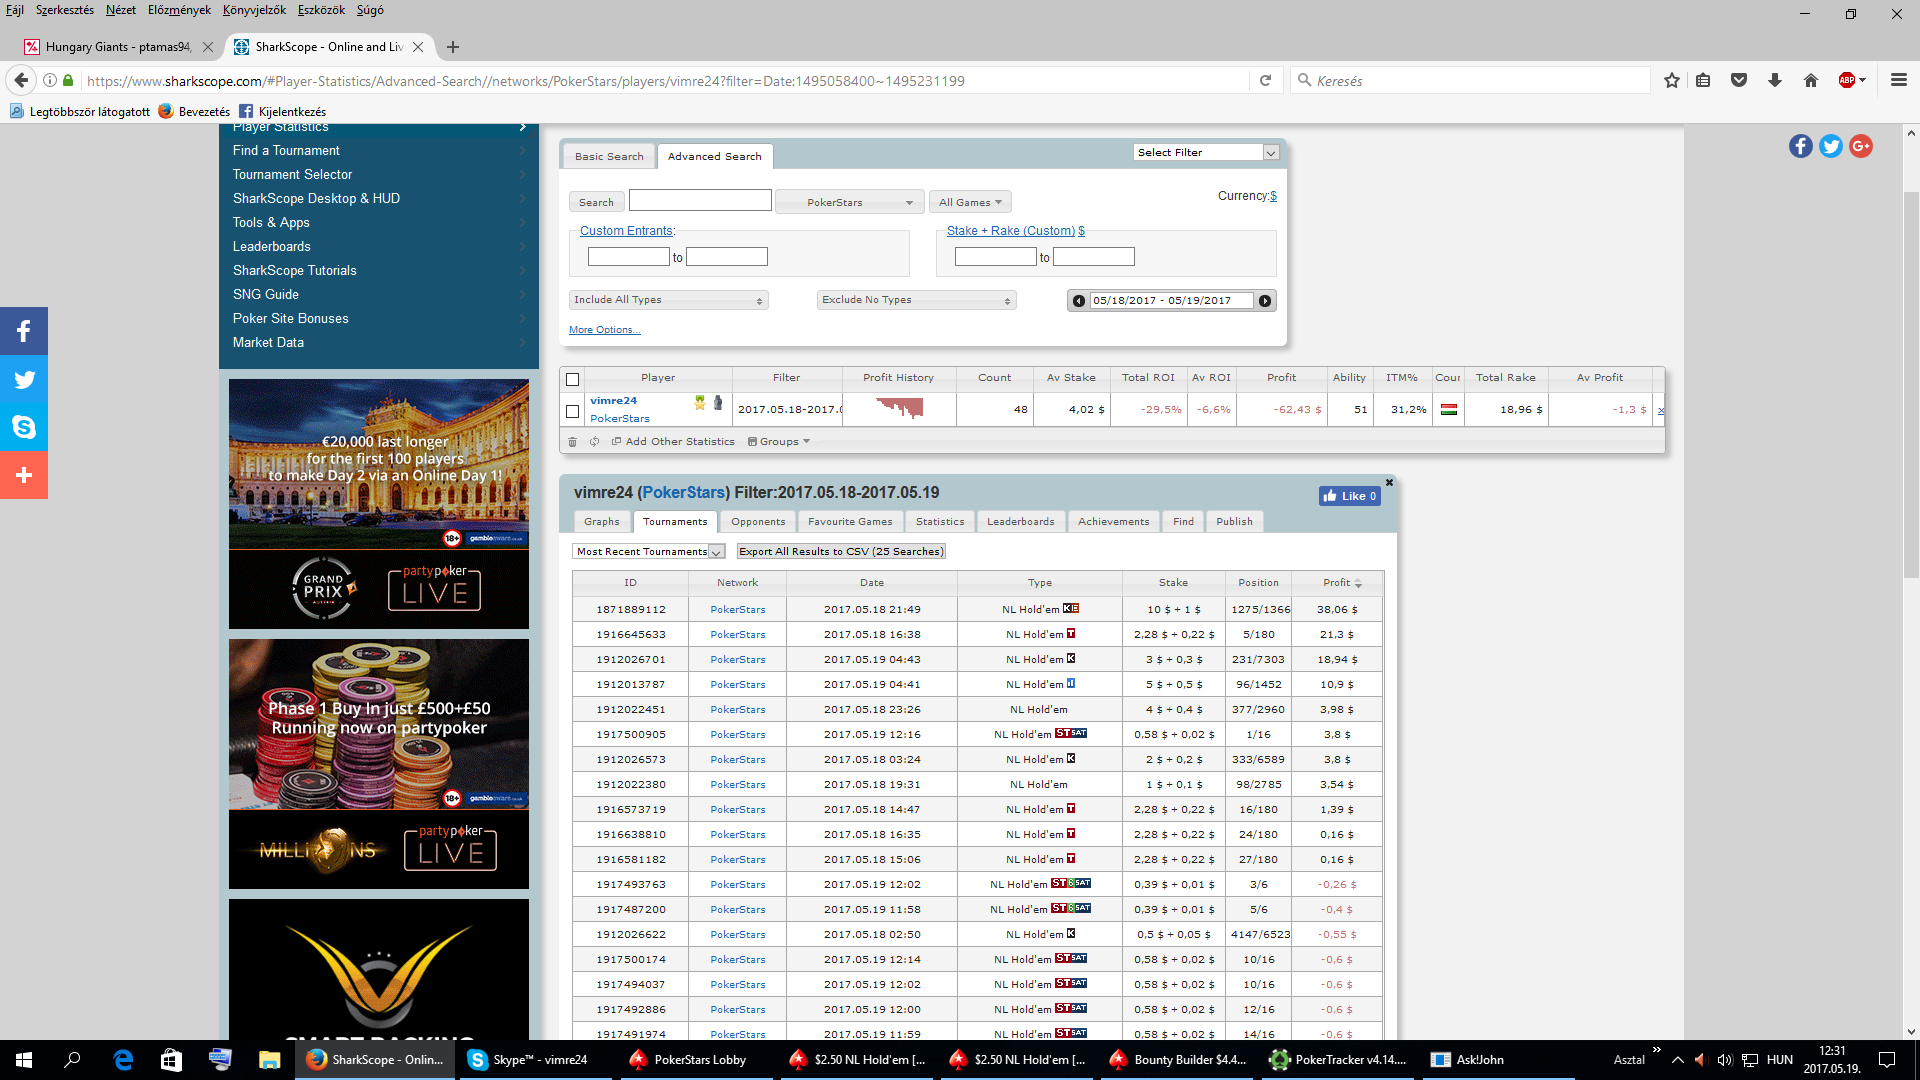Viewport: 1920px width, 1080px height.
Task: Expand Exclude No Types selector
Action: 916,300
